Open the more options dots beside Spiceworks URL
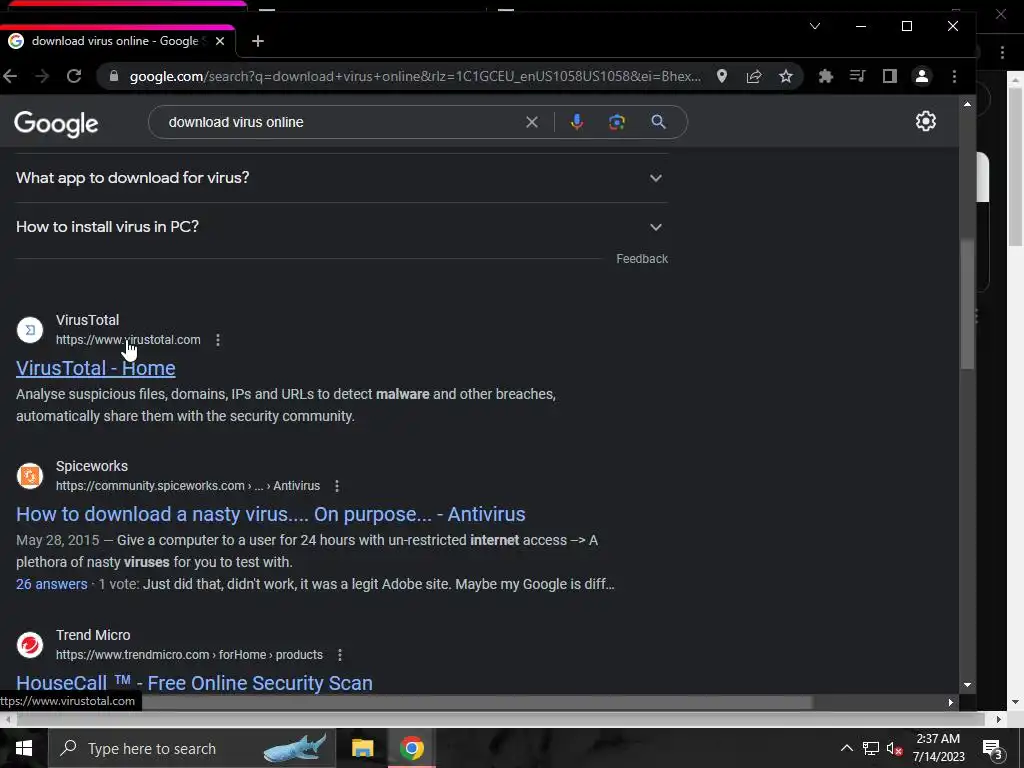This screenshot has width=1024, height=768. (337, 486)
